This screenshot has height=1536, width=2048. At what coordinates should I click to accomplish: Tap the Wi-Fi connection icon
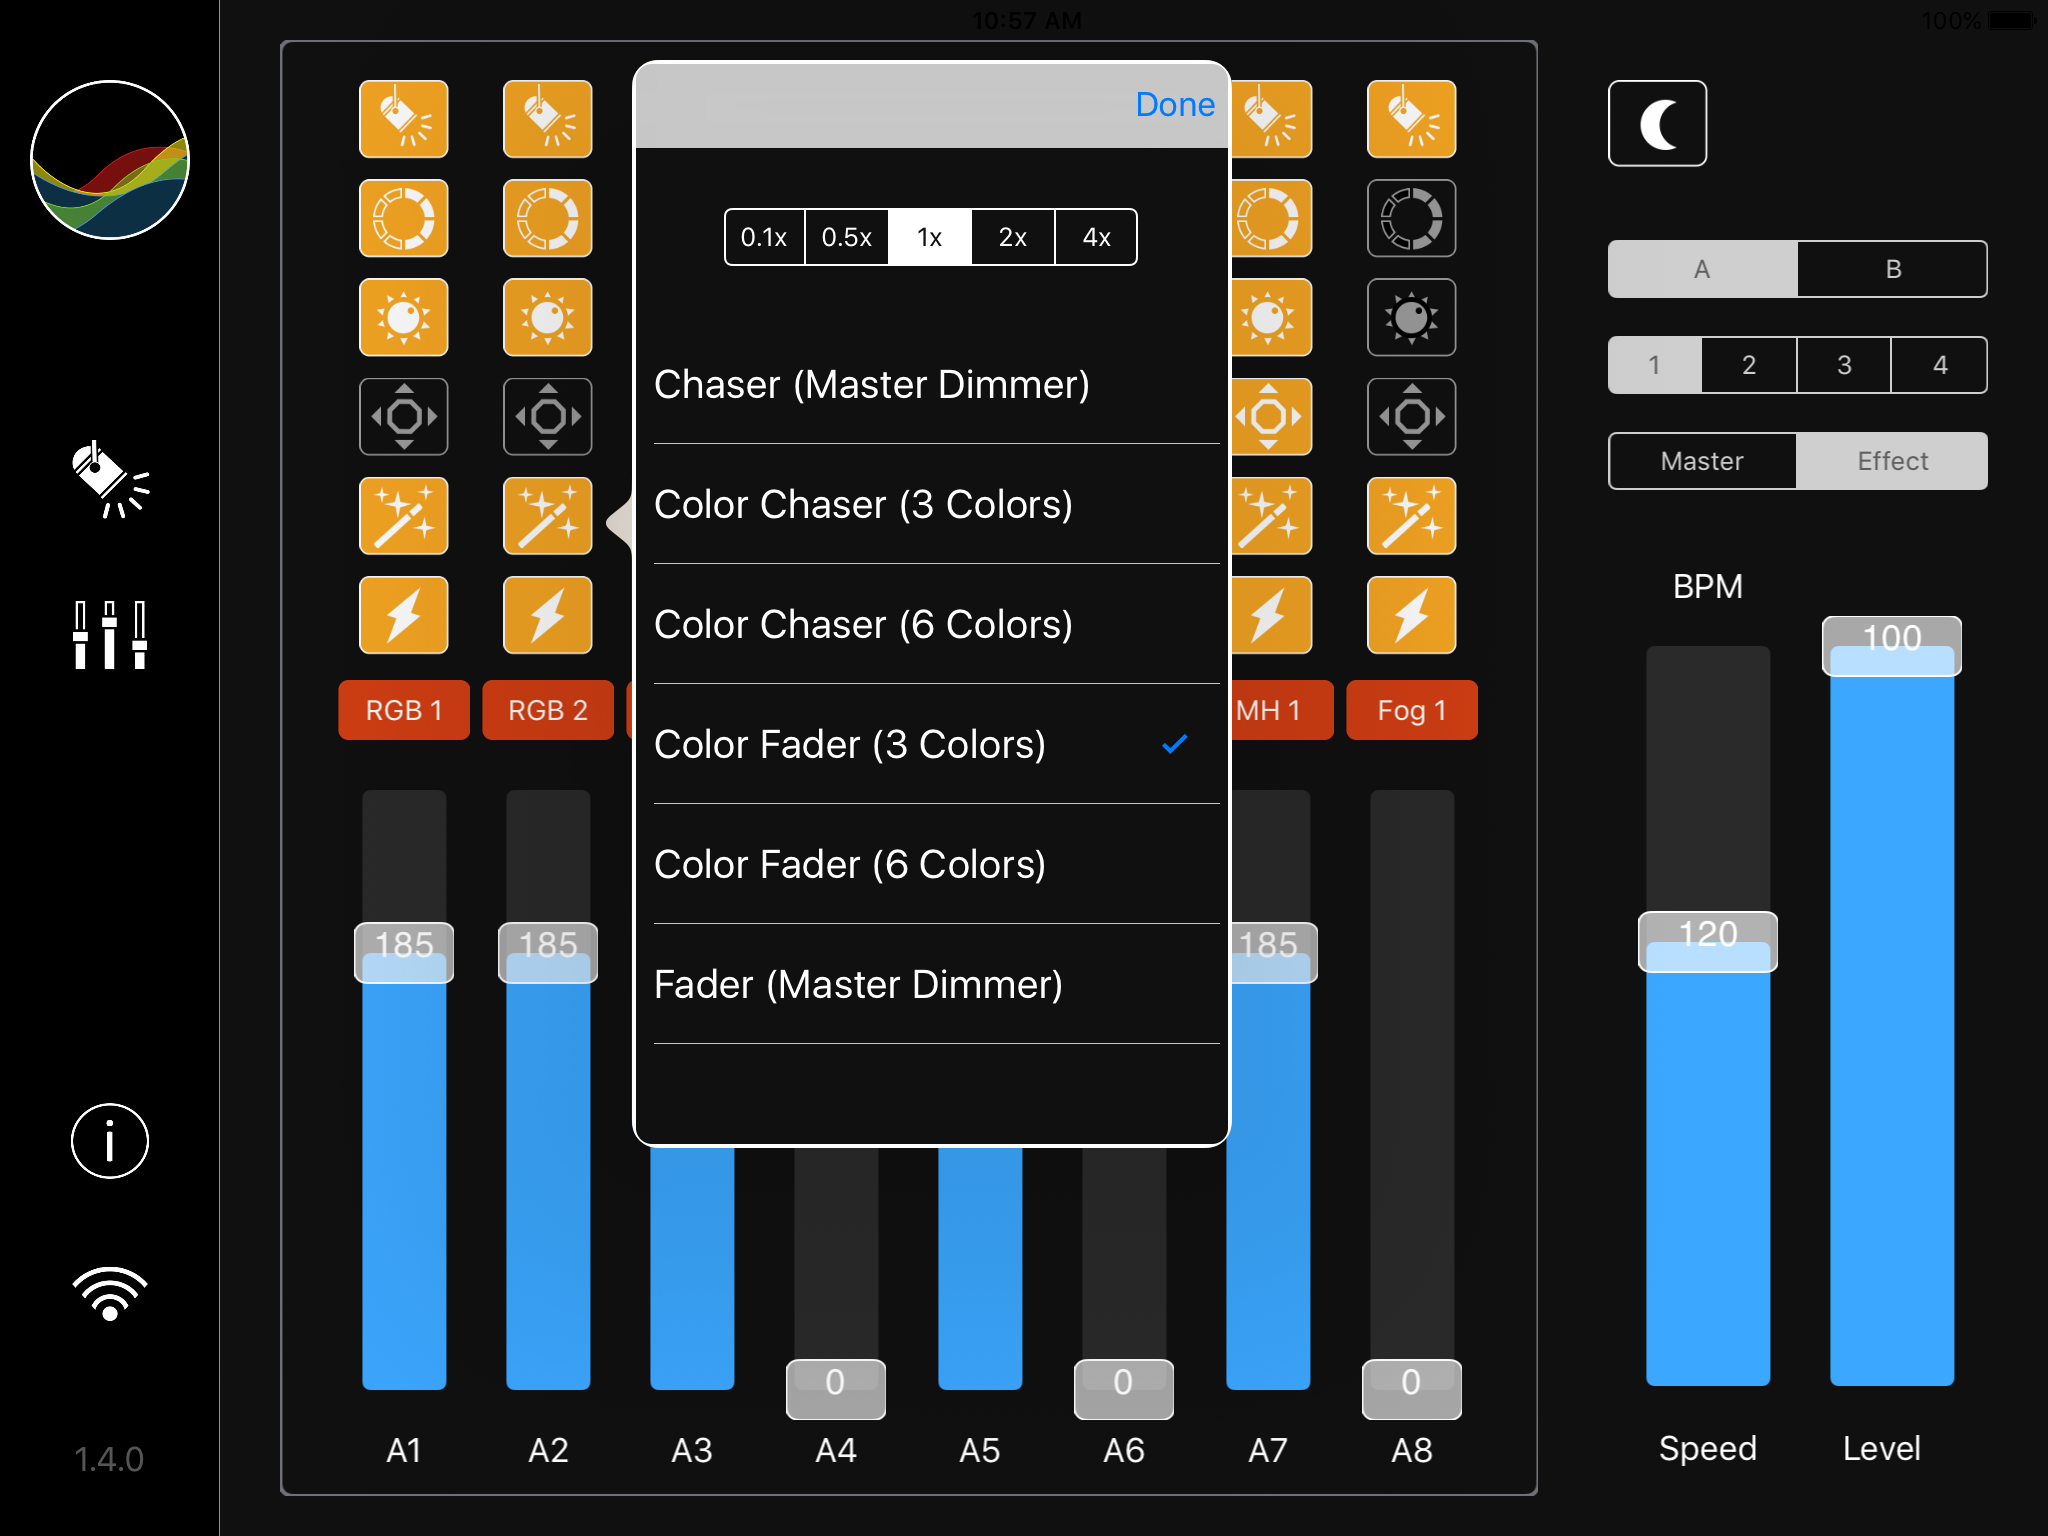110,1293
